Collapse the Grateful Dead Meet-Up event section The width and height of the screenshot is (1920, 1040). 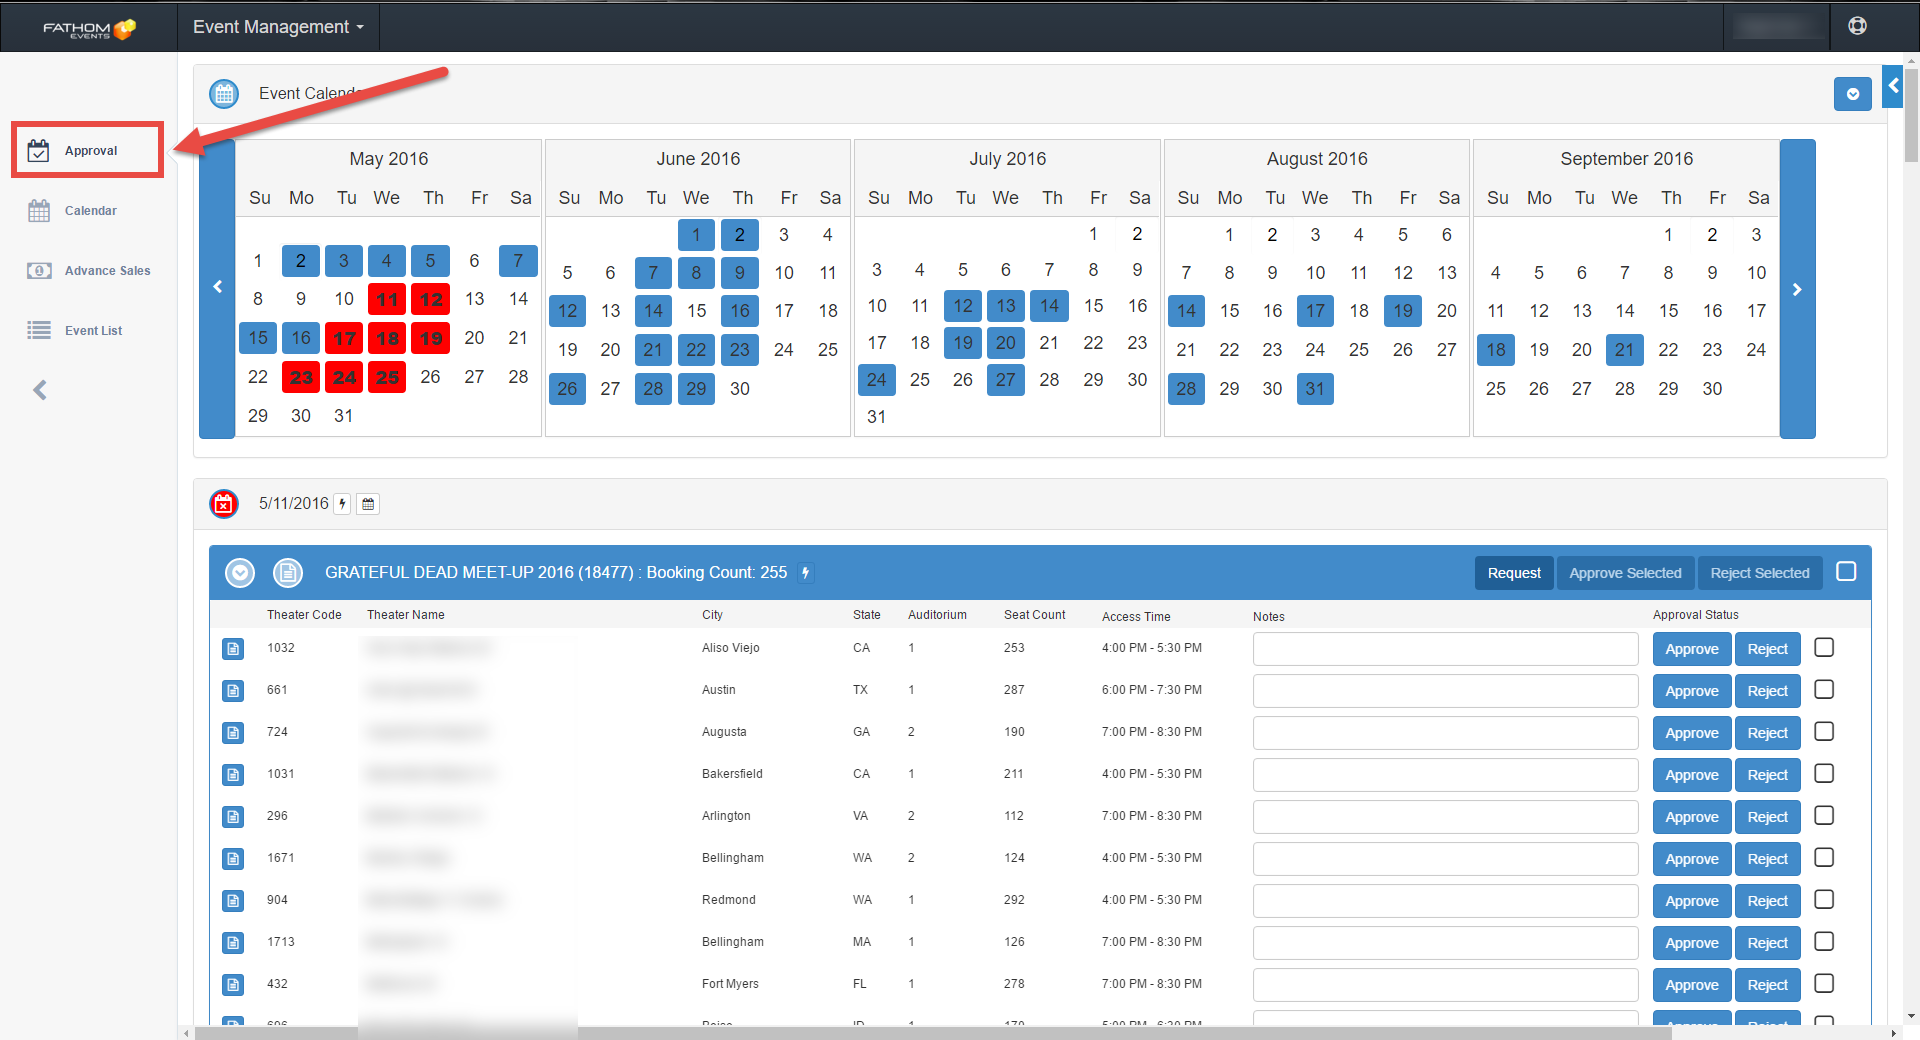[x=240, y=573]
